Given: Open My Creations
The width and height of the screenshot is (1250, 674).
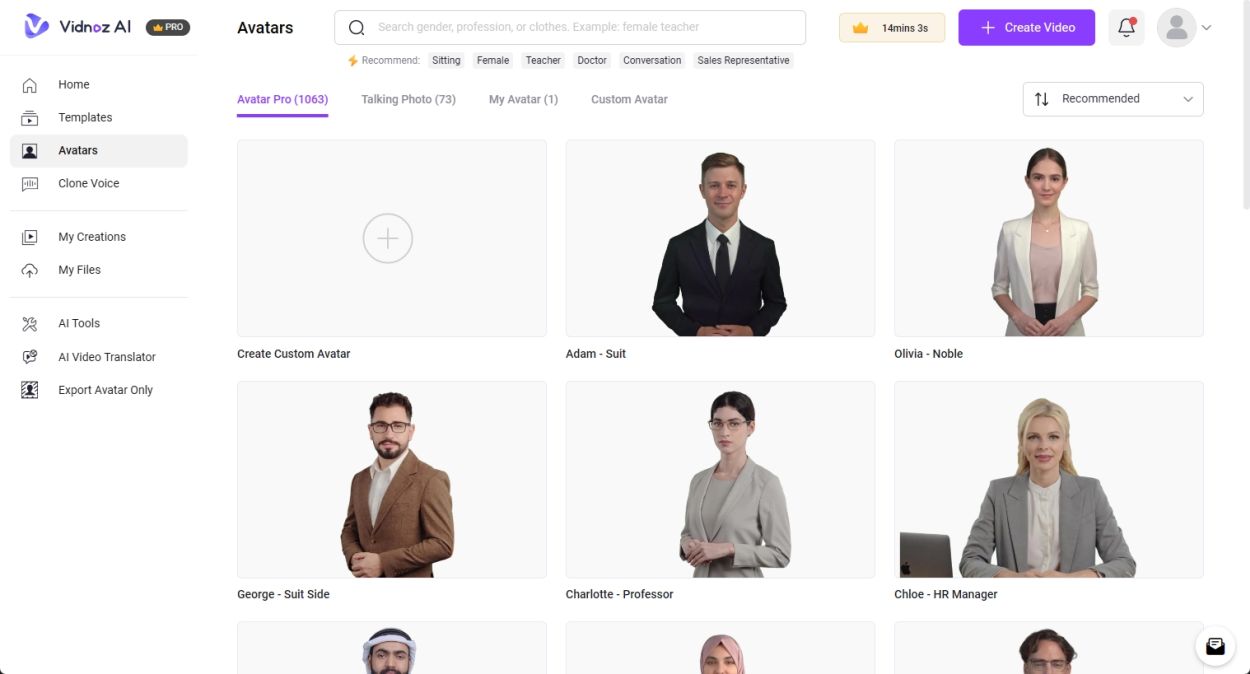Looking at the screenshot, I should tap(92, 236).
